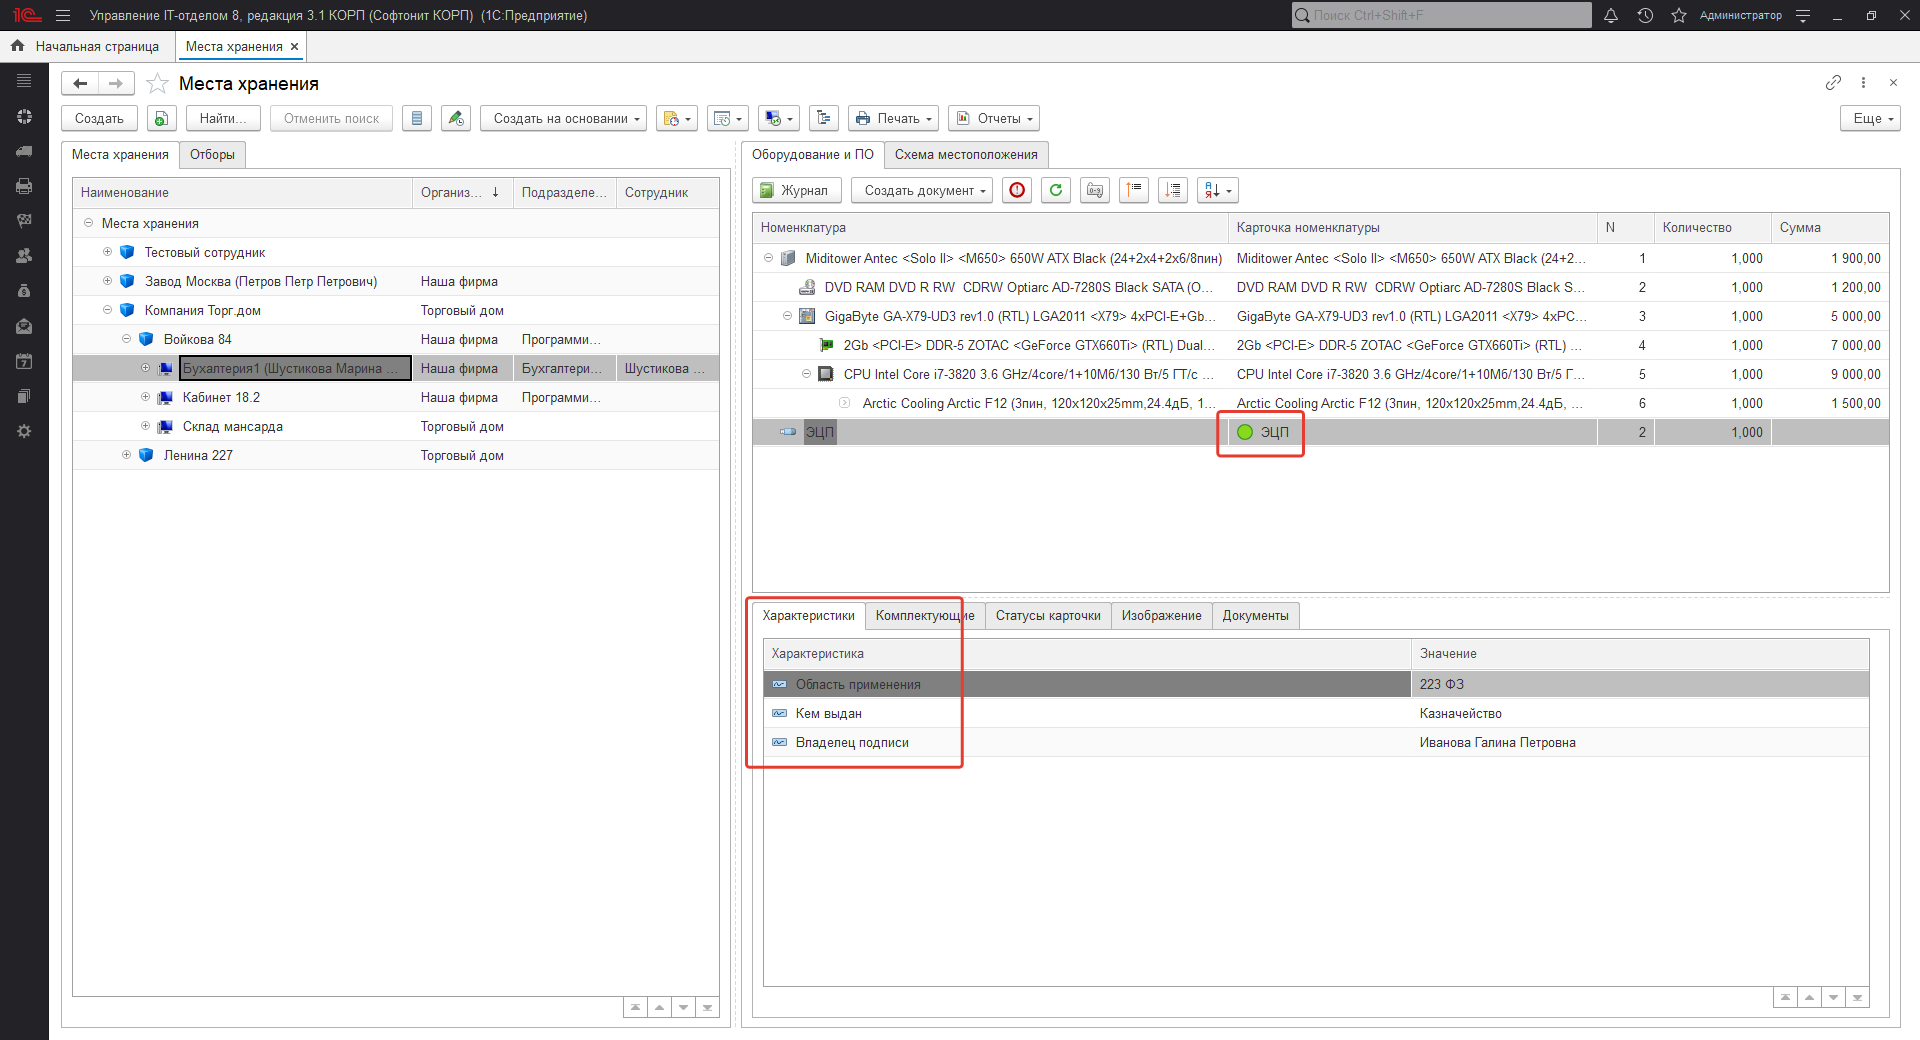Click the copy link icon at top right
1920x1040 pixels.
click(1832, 83)
